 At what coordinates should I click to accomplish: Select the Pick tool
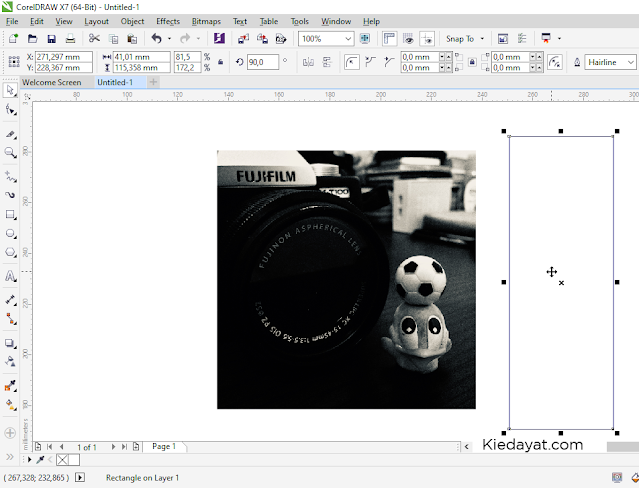[10, 90]
